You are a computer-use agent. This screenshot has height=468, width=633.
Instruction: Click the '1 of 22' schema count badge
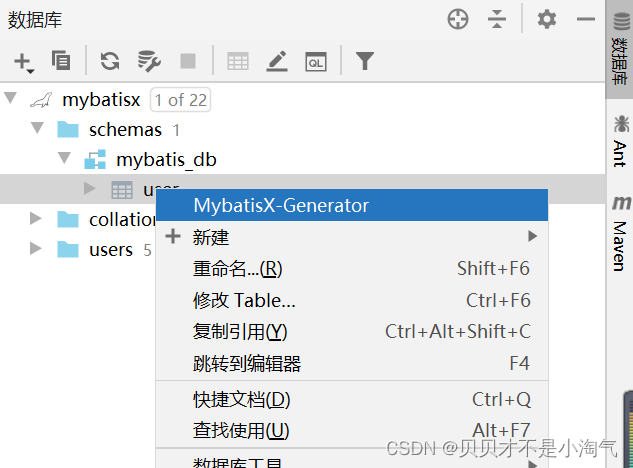pos(180,100)
